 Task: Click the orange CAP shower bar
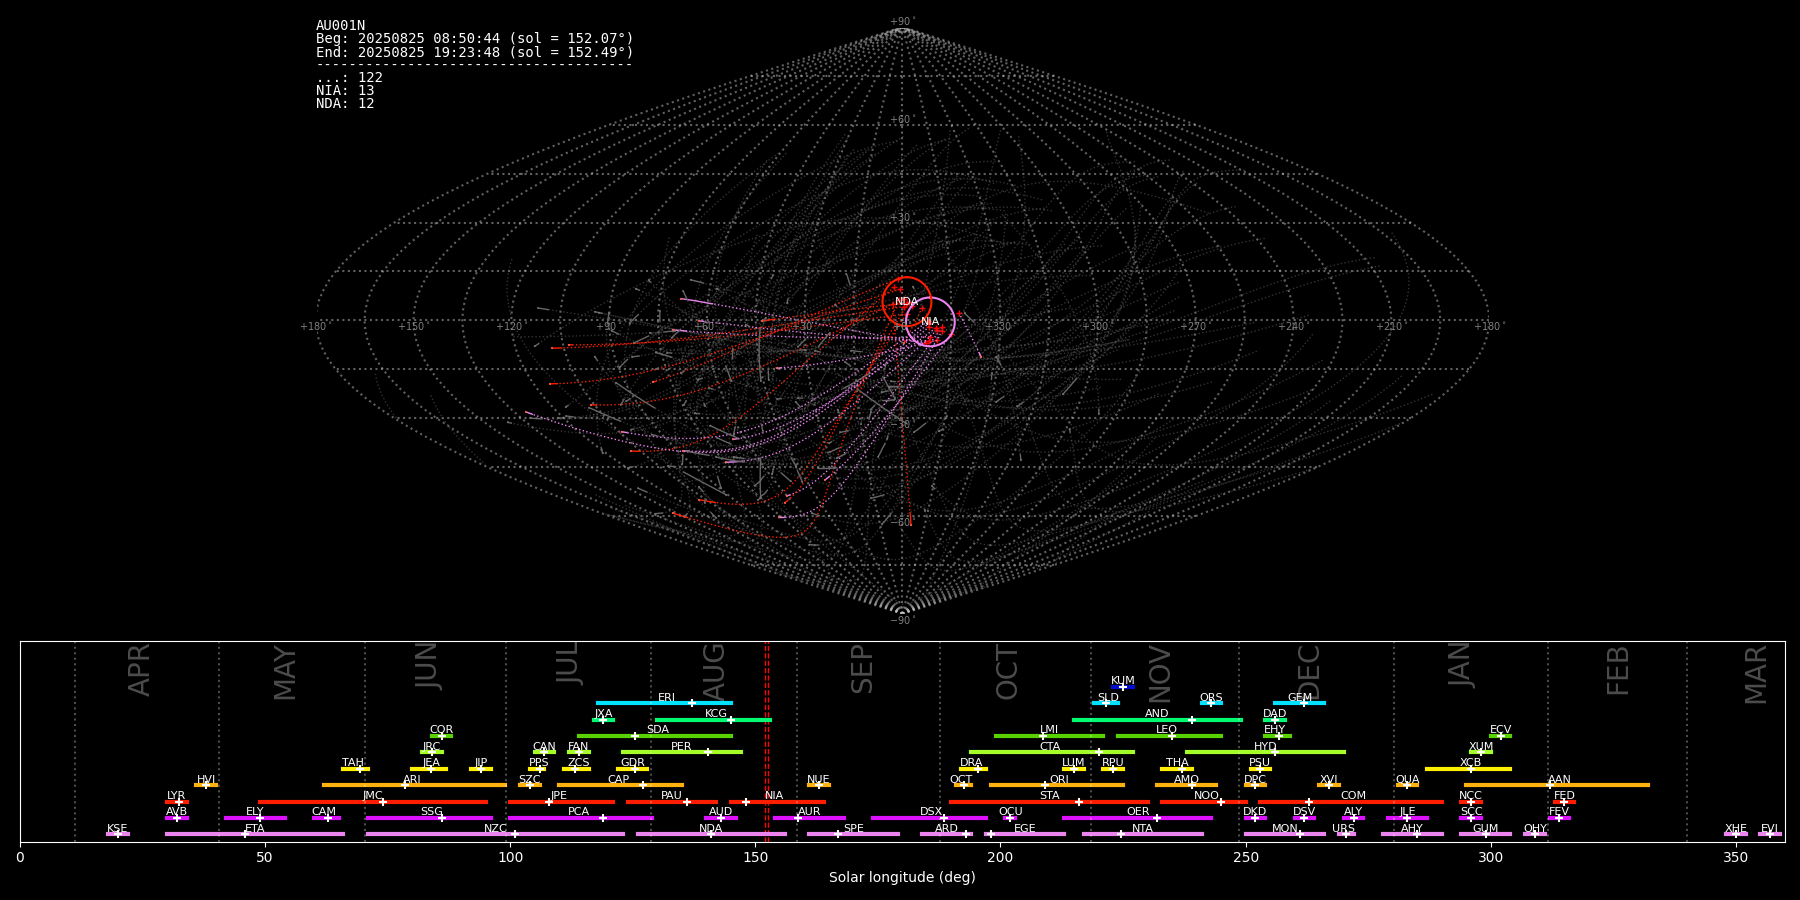point(620,785)
